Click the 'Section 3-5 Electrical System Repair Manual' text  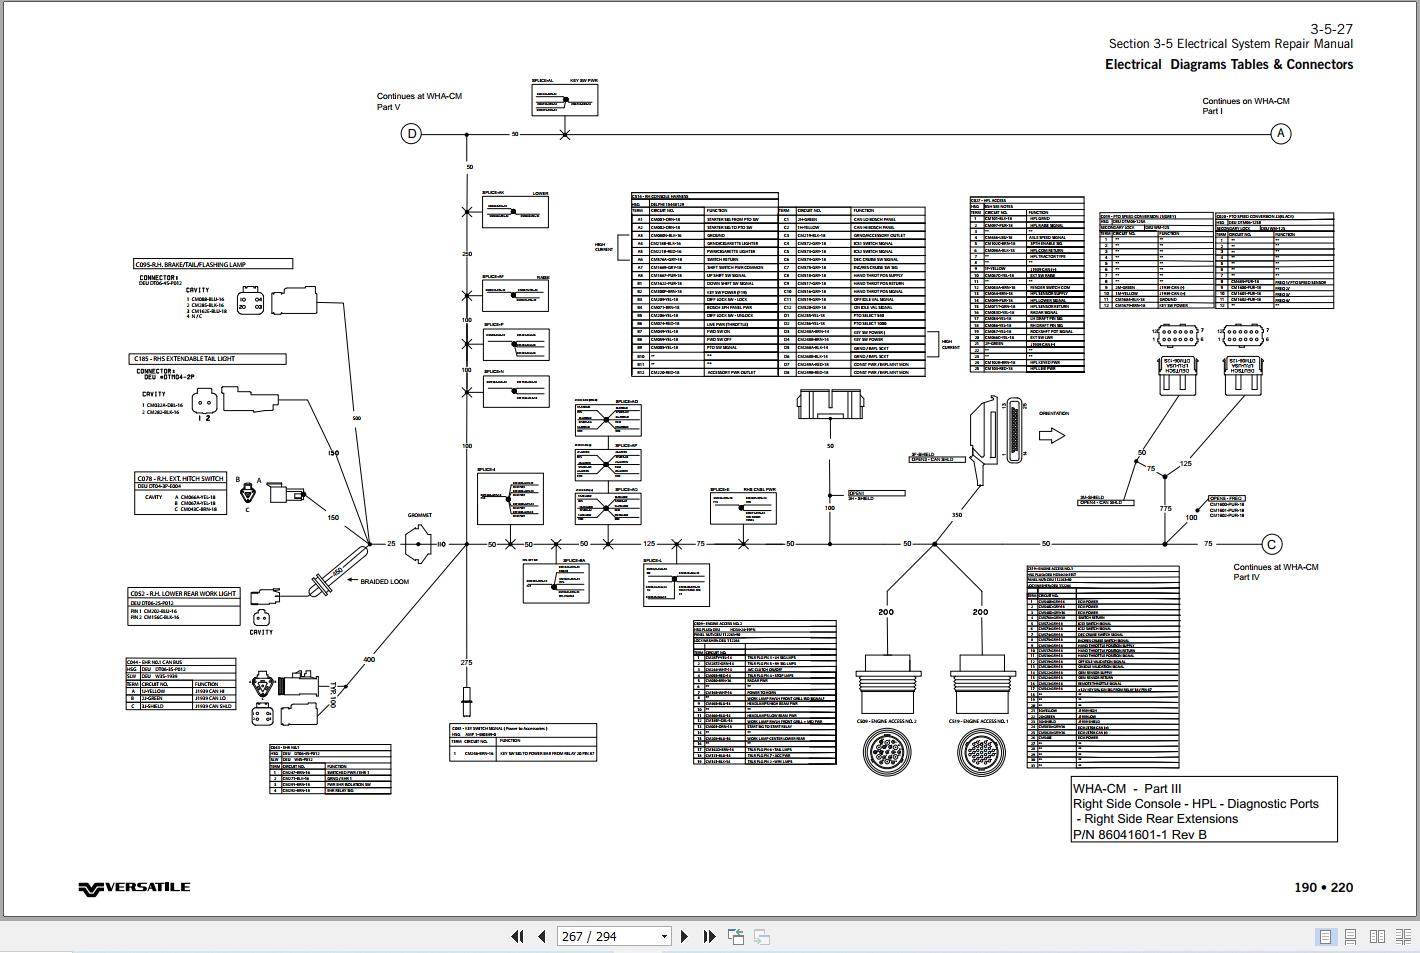pyautogui.click(x=1231, y=44)
